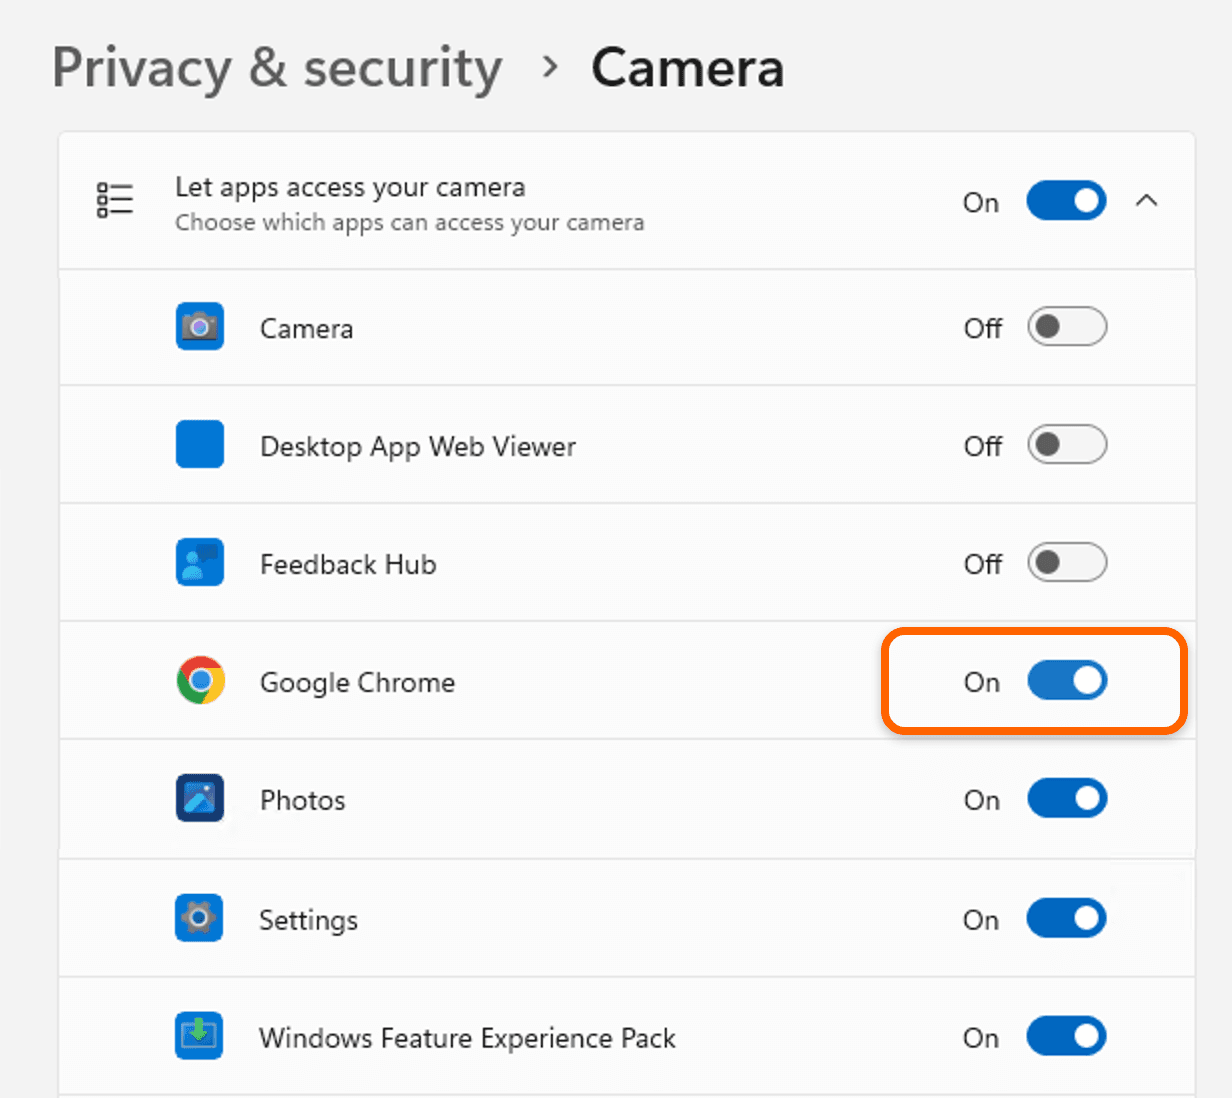Turn on Feedback Hub camera toggle

pyautogui.click(x=1067, y=563)
